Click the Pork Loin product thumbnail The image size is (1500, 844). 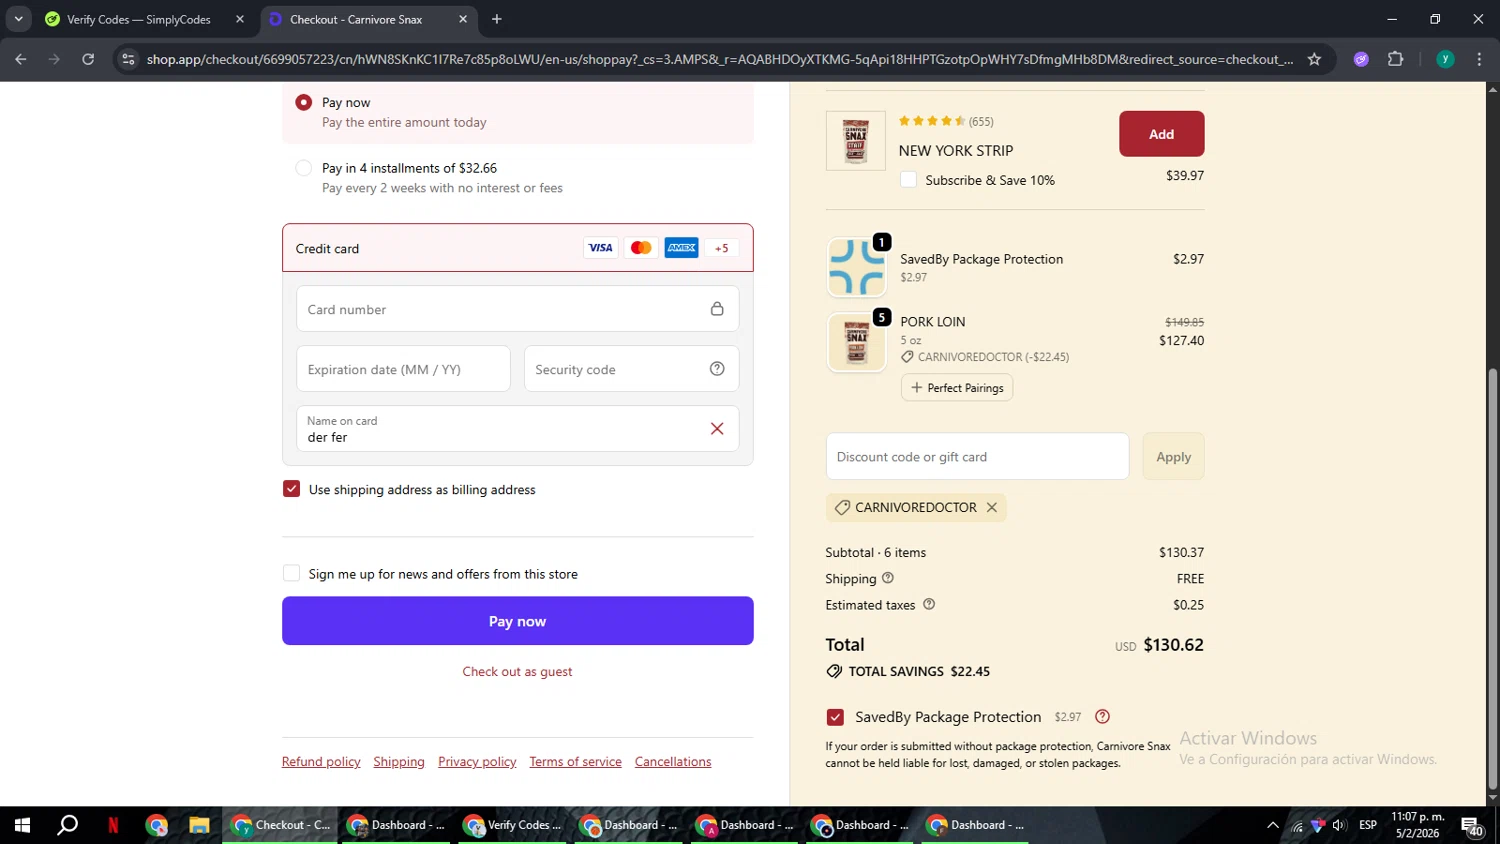[856, 342]
